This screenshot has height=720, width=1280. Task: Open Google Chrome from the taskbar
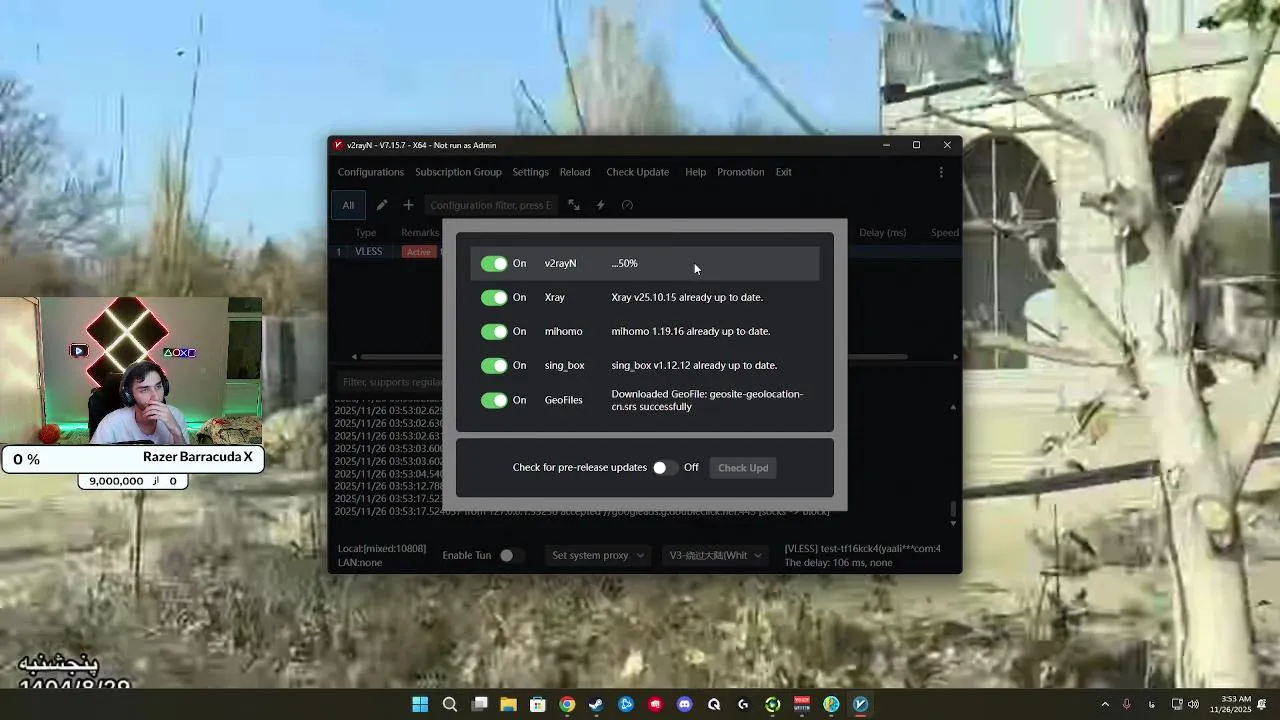tap(567, 705)
